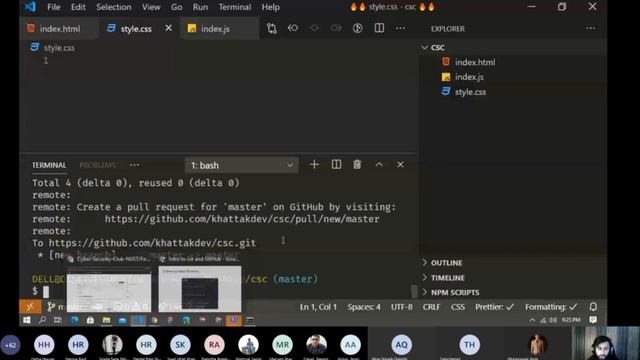Maximize the panel using the up chevron
The image size is (640, 360).
click(379, 164)
